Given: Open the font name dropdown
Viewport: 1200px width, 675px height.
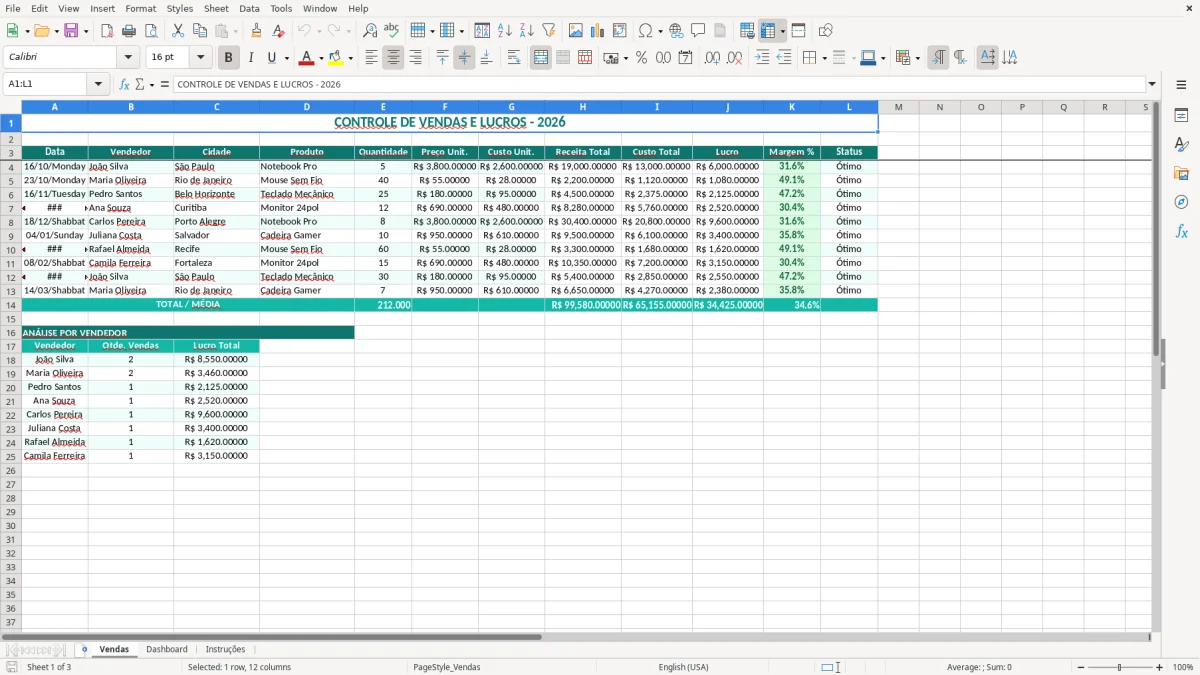Looking at the screenshot, I should point(128,58).
